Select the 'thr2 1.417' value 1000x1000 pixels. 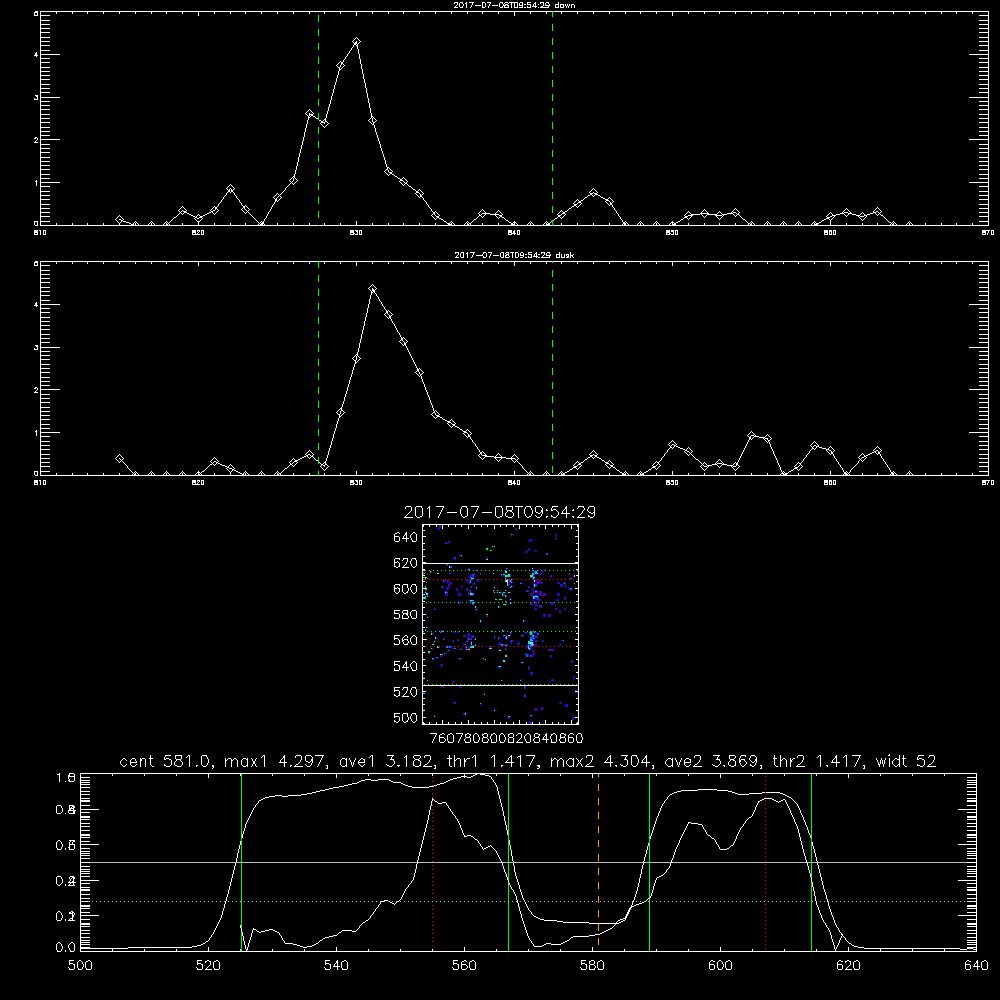[x=818, y=761]
